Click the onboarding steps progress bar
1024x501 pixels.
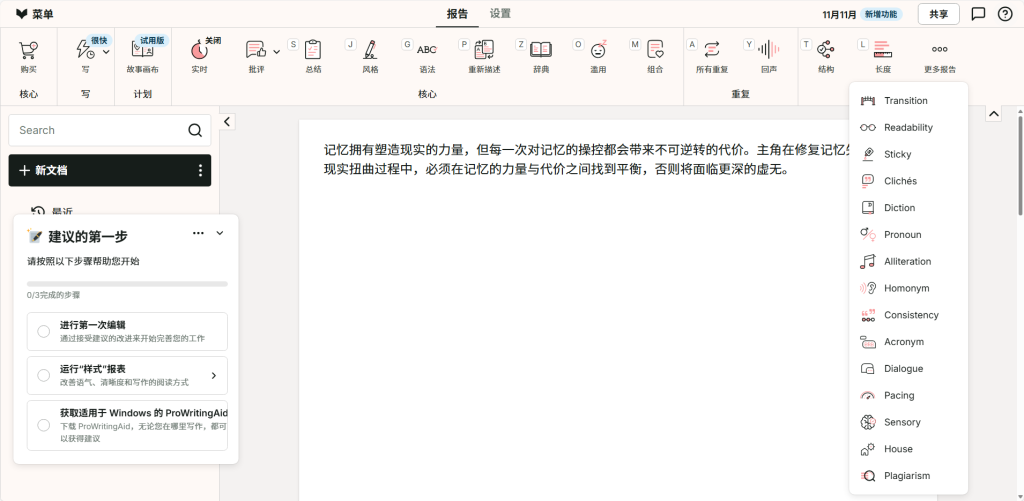click(x=127, y=284)
